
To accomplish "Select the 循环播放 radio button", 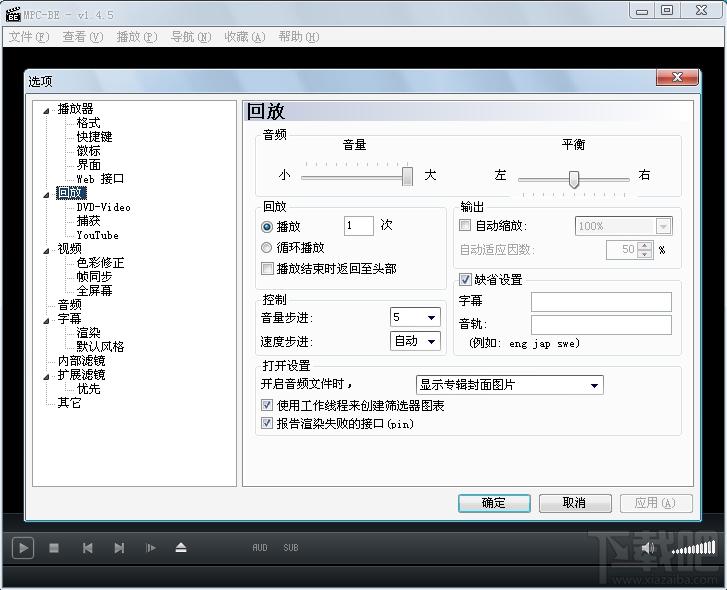I will click(267, 247).
